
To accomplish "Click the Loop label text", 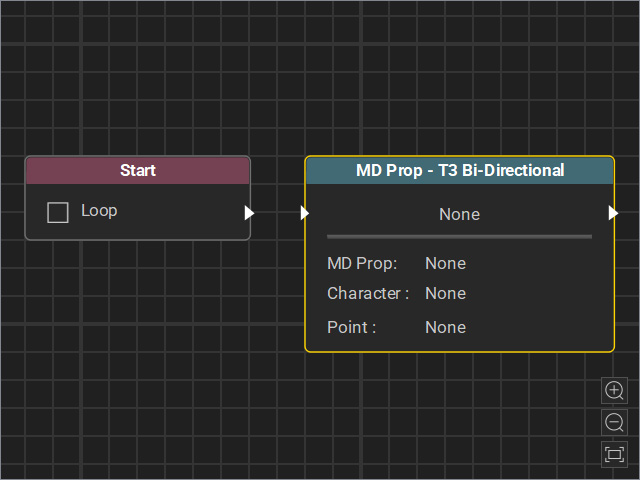I will [99, 211].
